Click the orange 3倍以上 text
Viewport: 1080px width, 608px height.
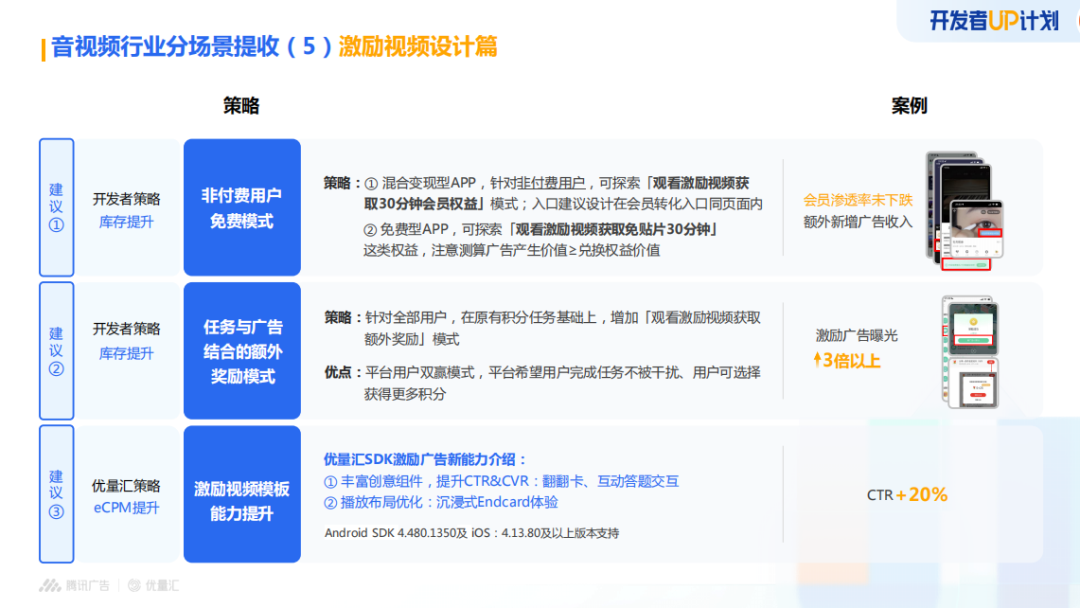click(851, 360)
